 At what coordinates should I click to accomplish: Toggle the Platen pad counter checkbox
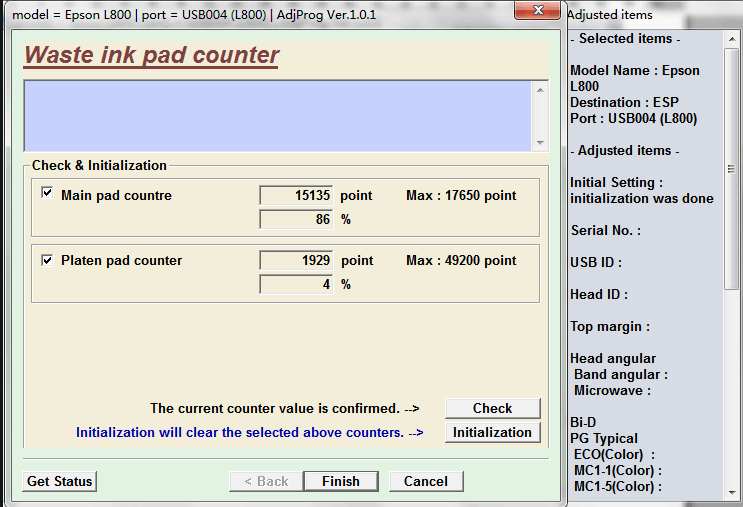[x=47, y=260]
